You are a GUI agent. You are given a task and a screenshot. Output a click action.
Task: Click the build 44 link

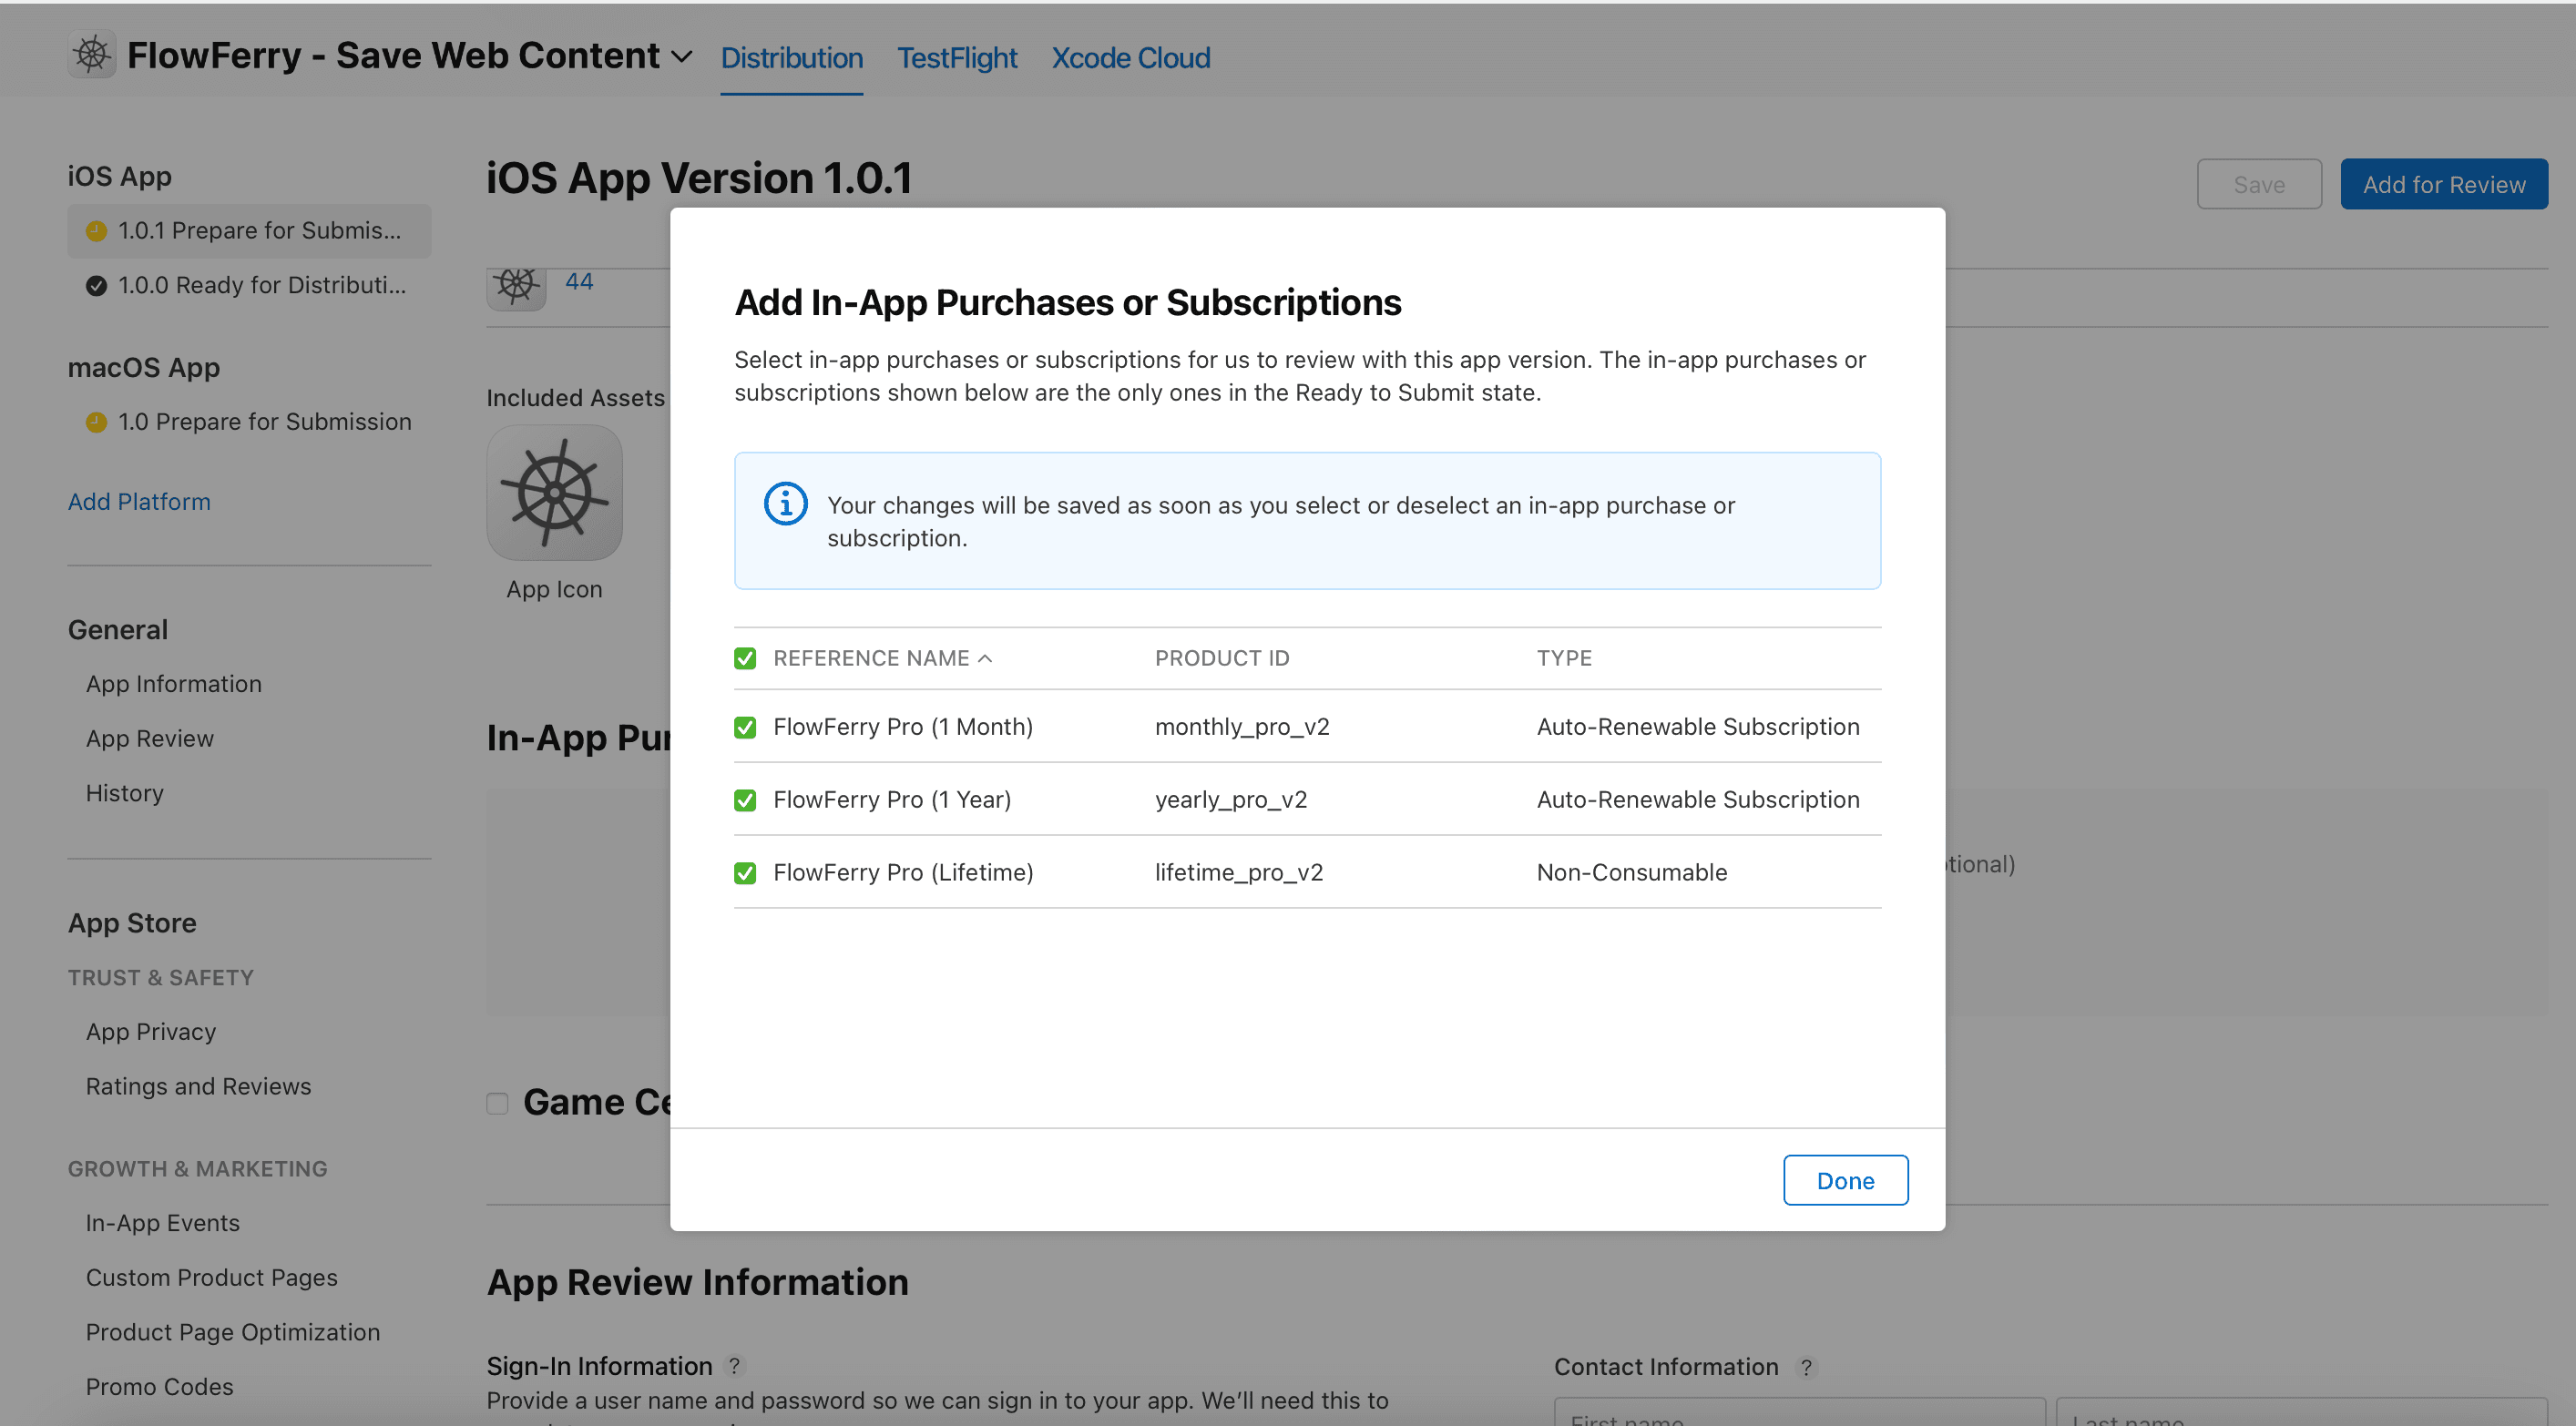pos(579,282)
